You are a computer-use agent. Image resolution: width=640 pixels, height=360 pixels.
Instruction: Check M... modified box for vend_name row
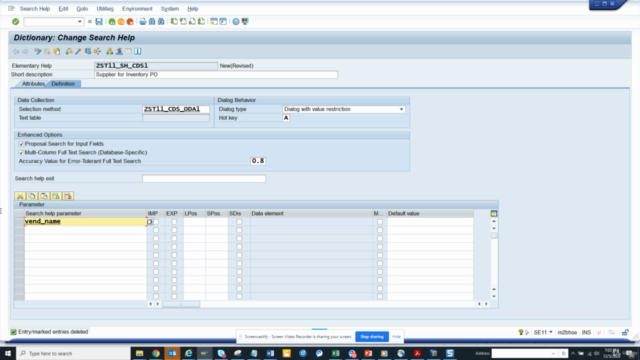(380, 222)
